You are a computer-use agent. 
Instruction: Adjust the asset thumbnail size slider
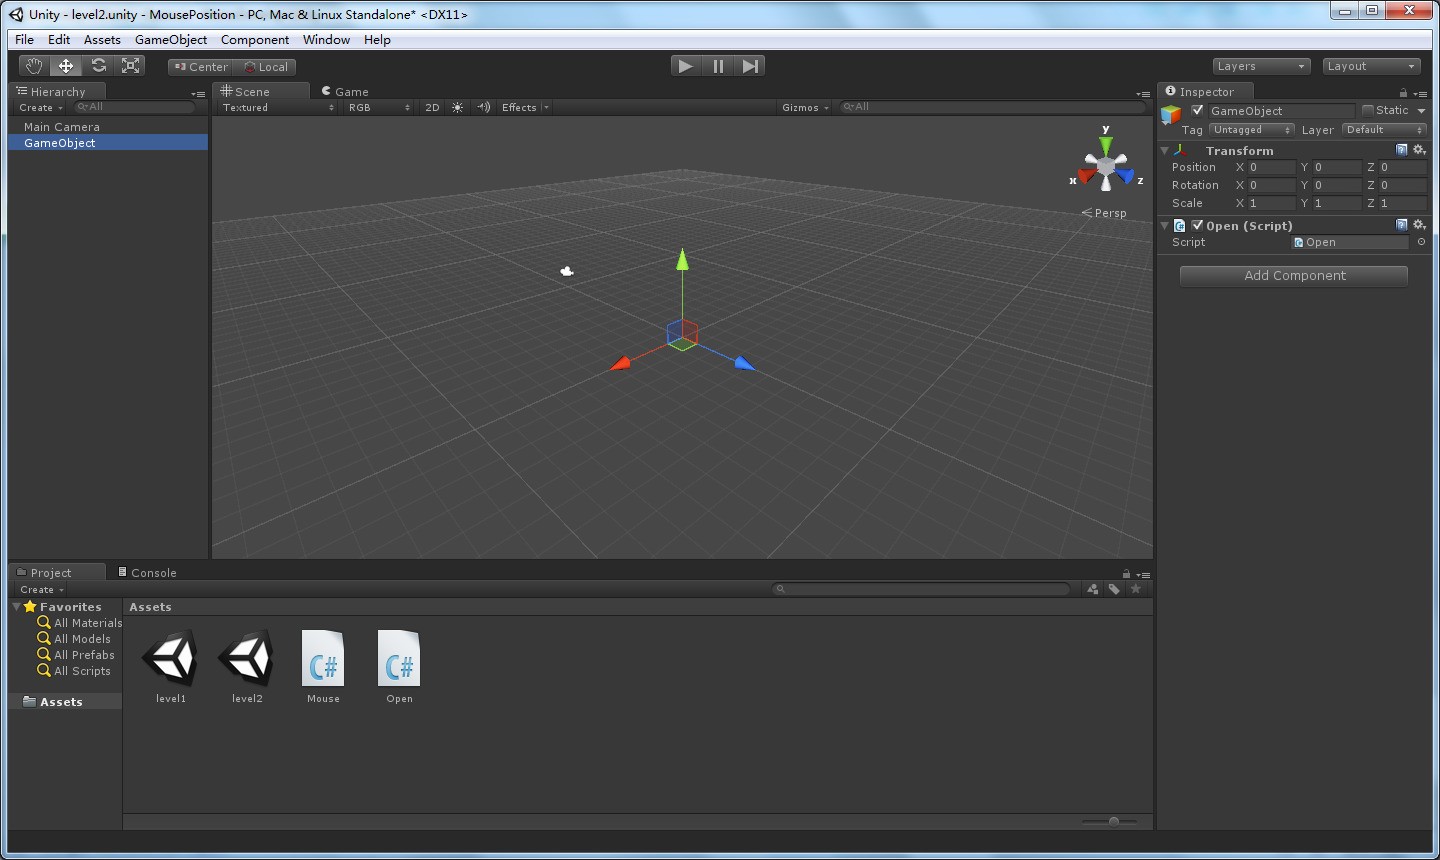coord(1113,821)
